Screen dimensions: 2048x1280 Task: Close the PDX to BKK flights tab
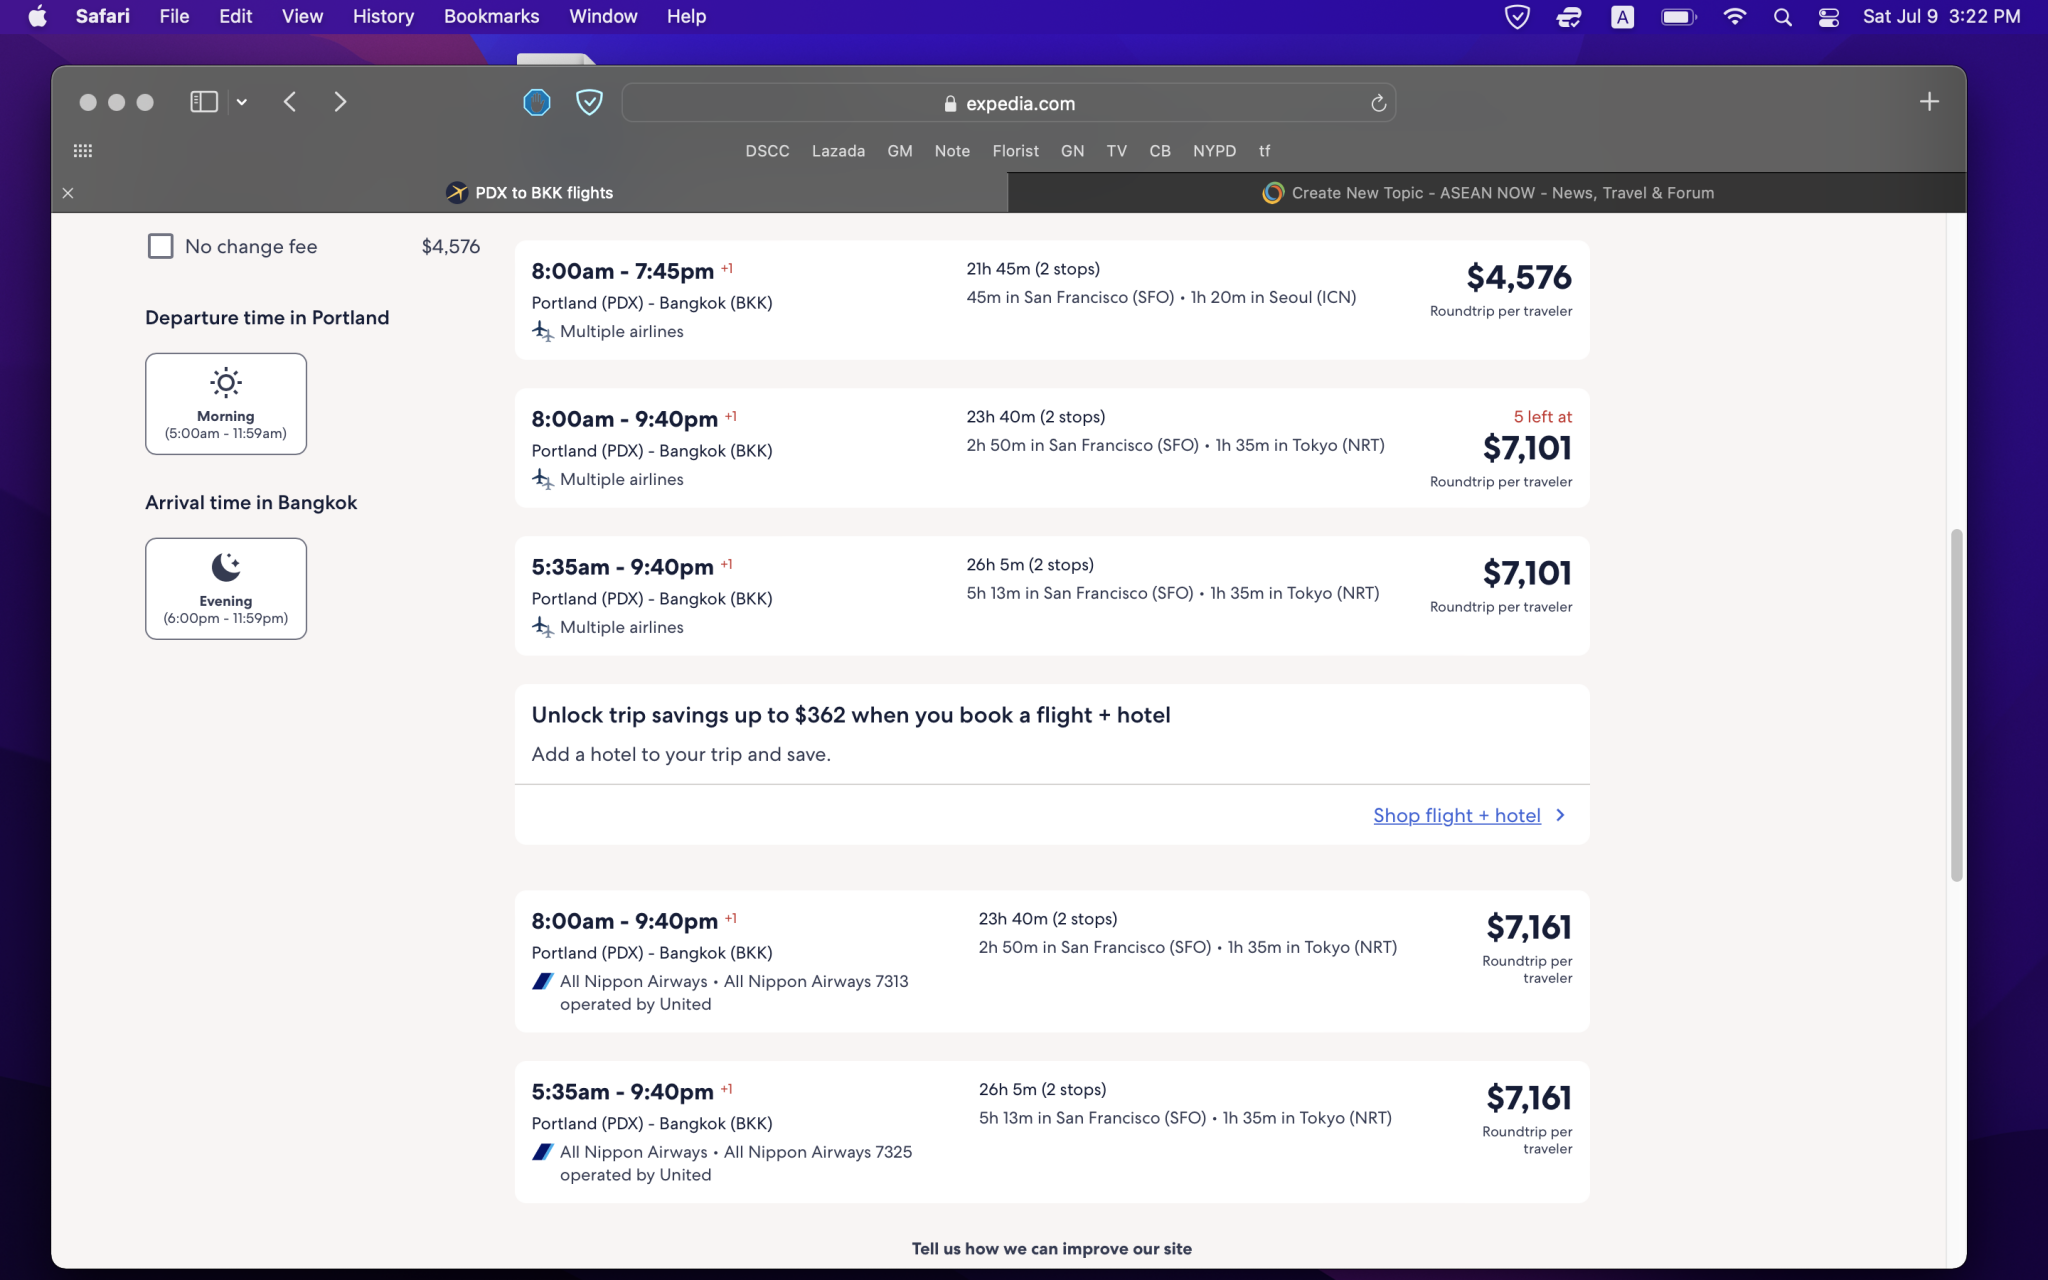coord(68,193)
